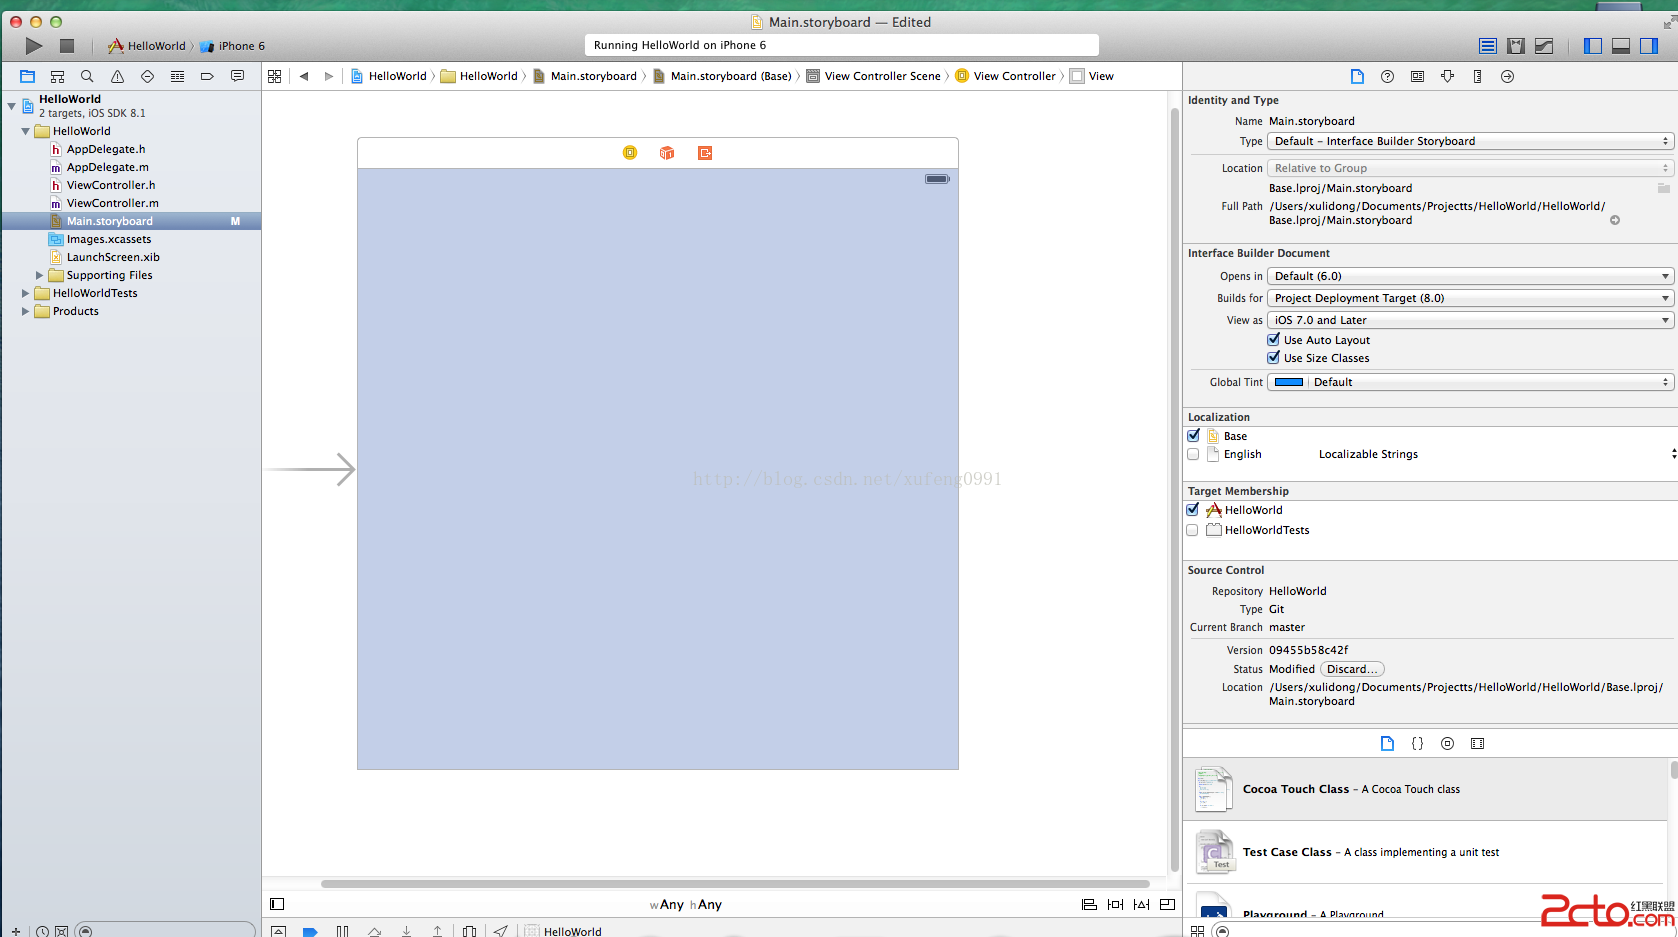Show the Object library icon
Image resolution: width=1678 pixels, height=937 pixels.
(1447, 743)
